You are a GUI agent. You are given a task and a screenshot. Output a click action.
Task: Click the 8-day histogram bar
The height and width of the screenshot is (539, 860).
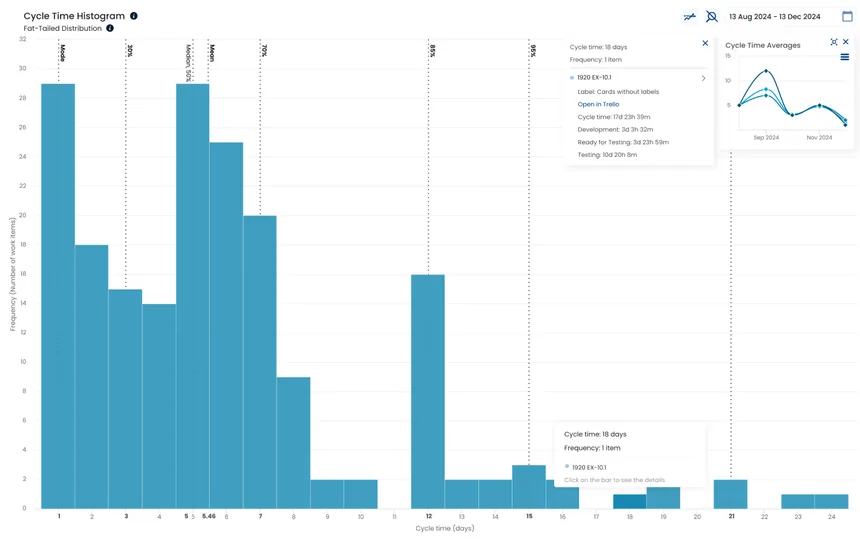click(x=293, y=443)
